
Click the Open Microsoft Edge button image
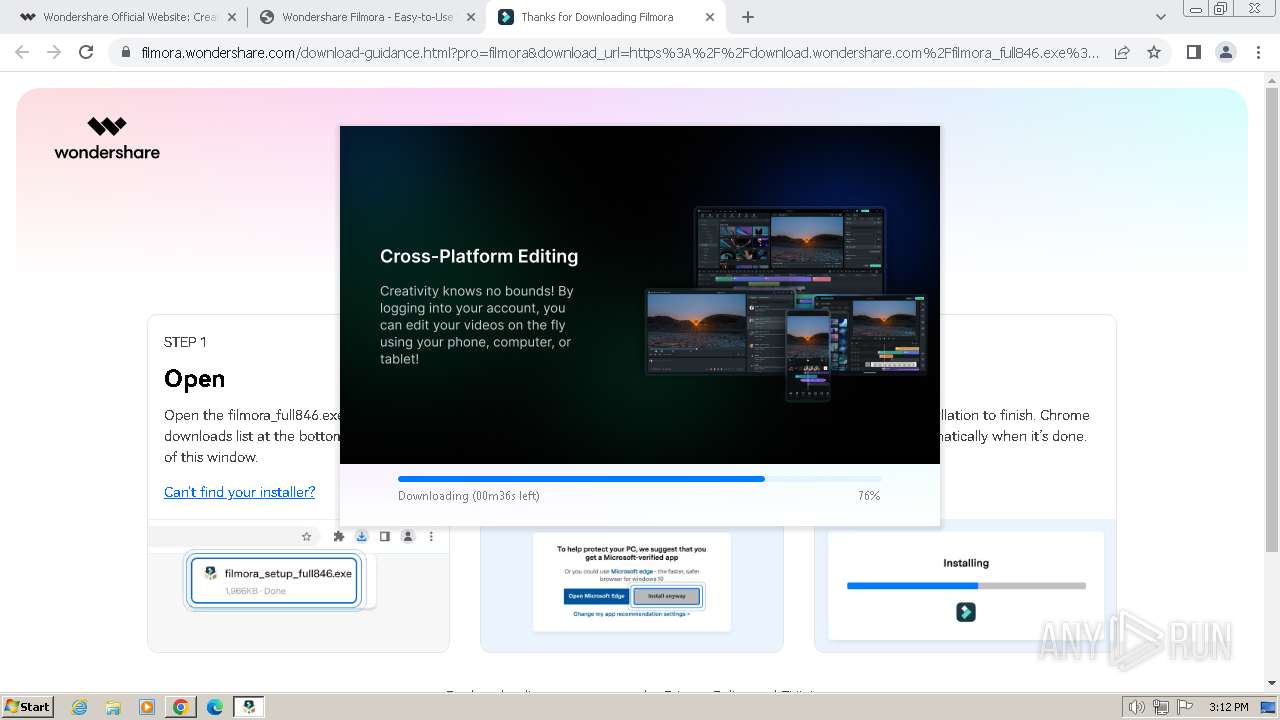[x=597, y=596]
